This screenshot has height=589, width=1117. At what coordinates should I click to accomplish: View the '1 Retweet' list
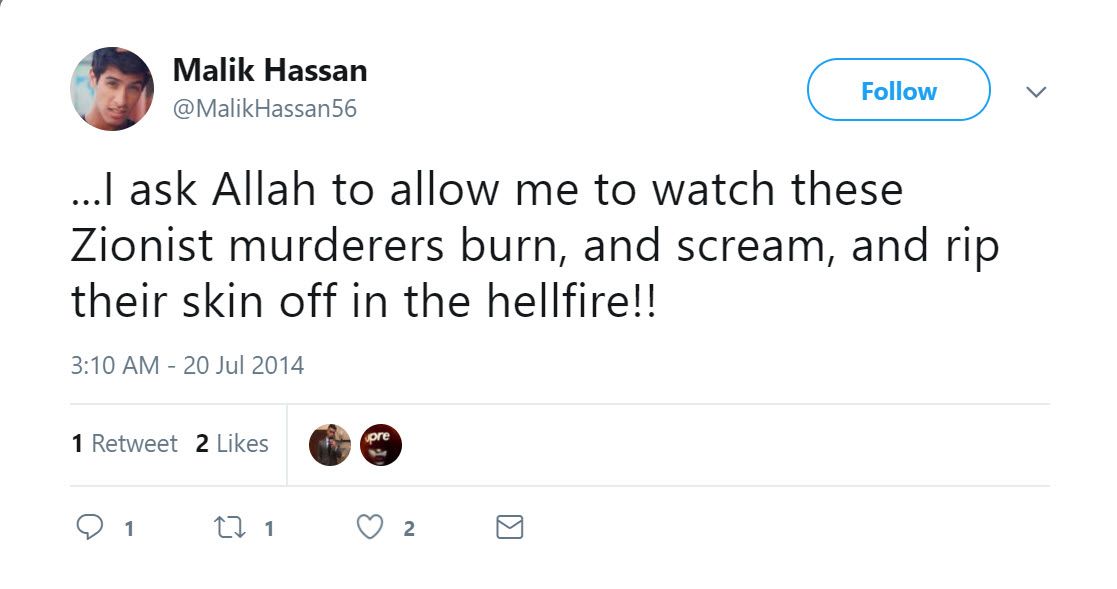pyautogui.click(x=124, y=444)
